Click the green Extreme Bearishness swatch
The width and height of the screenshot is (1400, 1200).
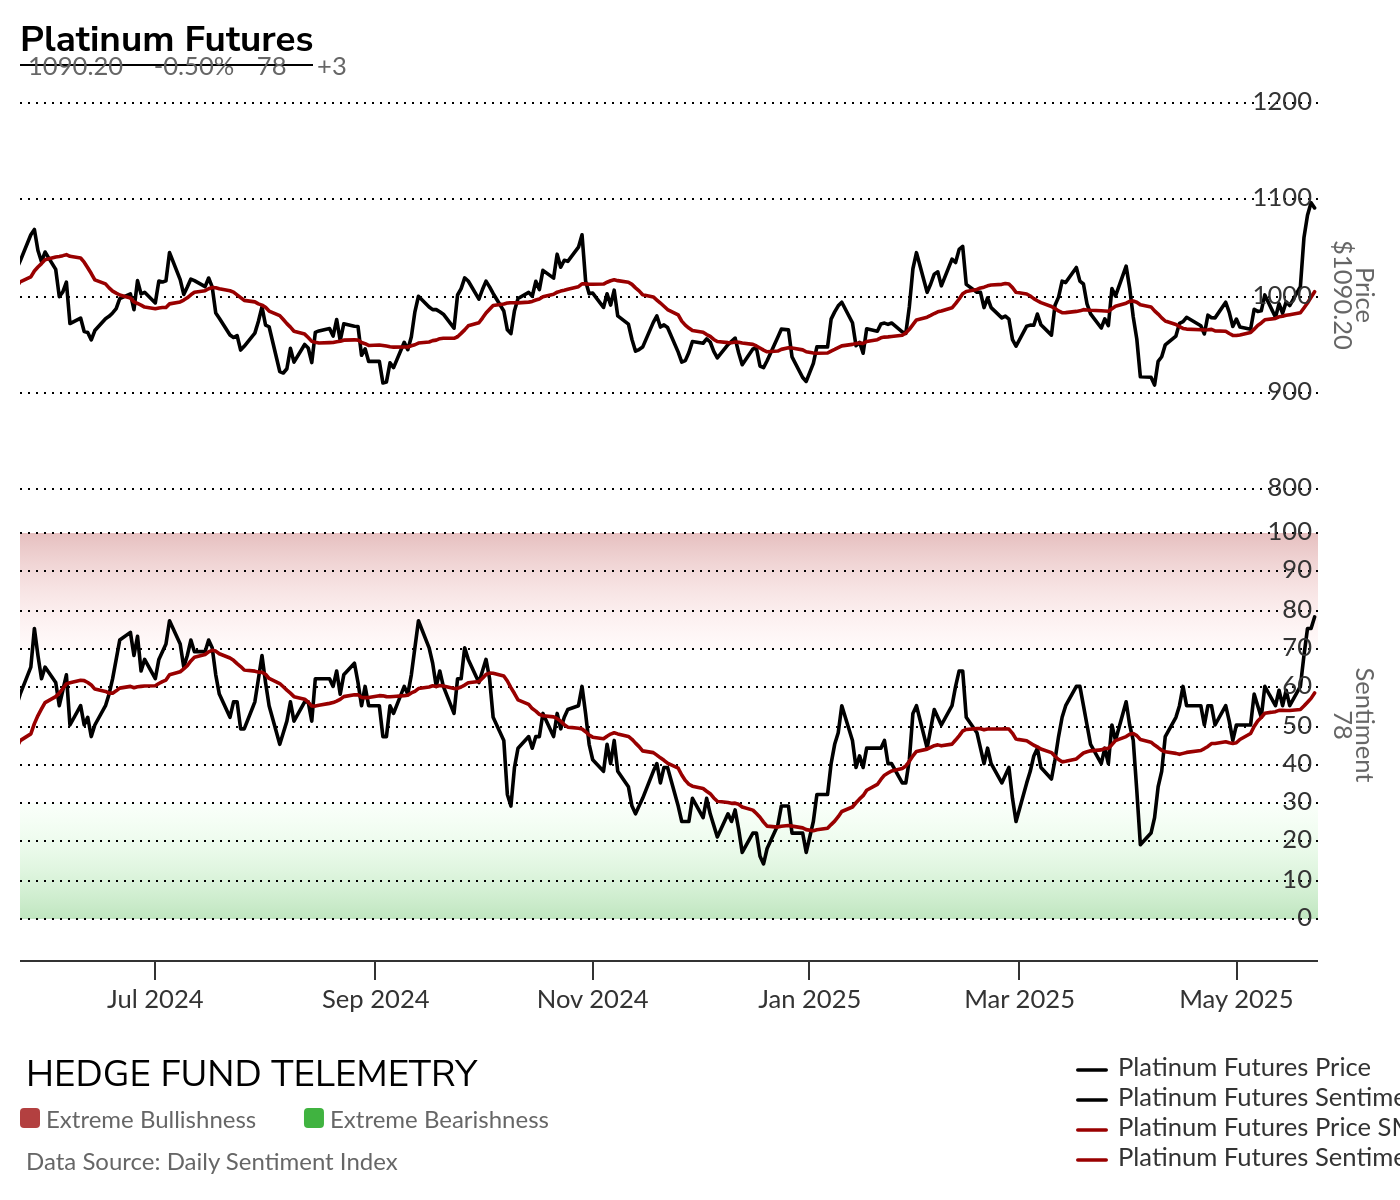coord(314,1119)
